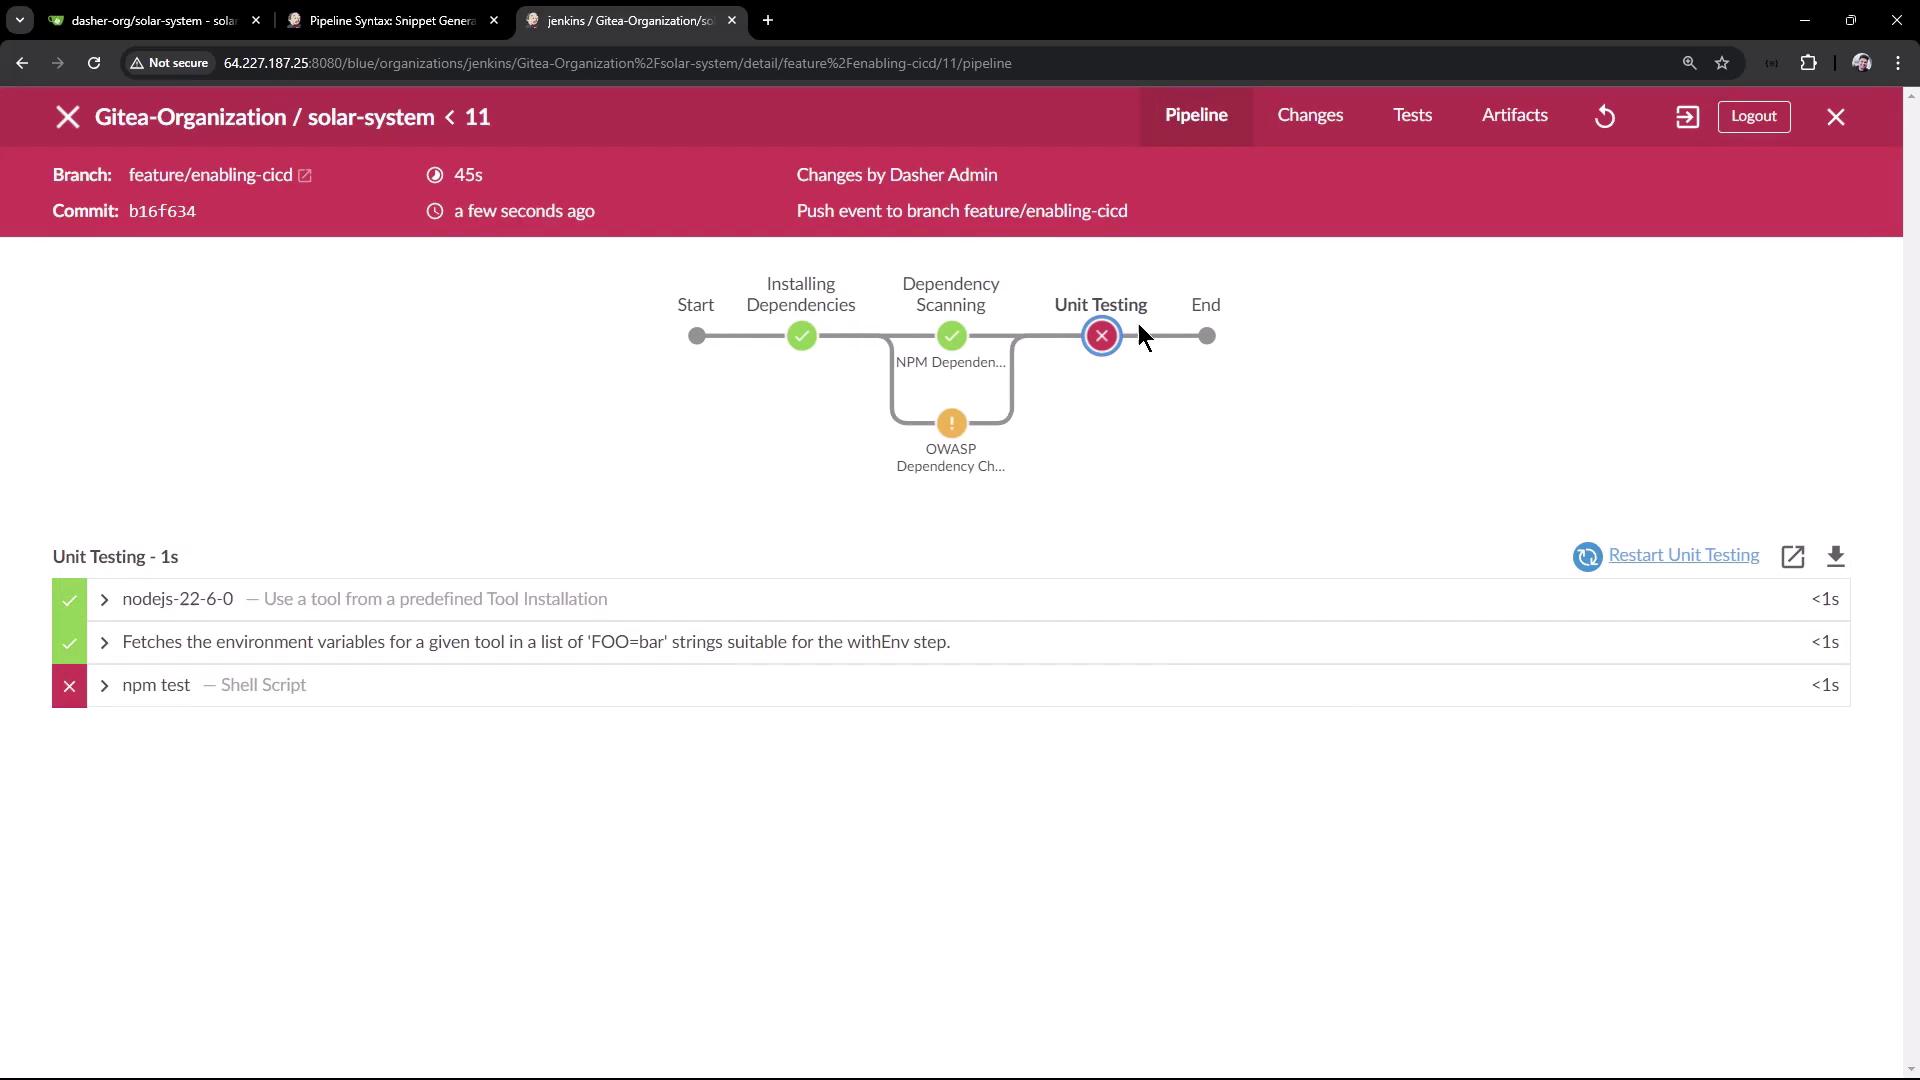Download the Unit Testing log
1920x1080 pixels.
[1836, 556]
